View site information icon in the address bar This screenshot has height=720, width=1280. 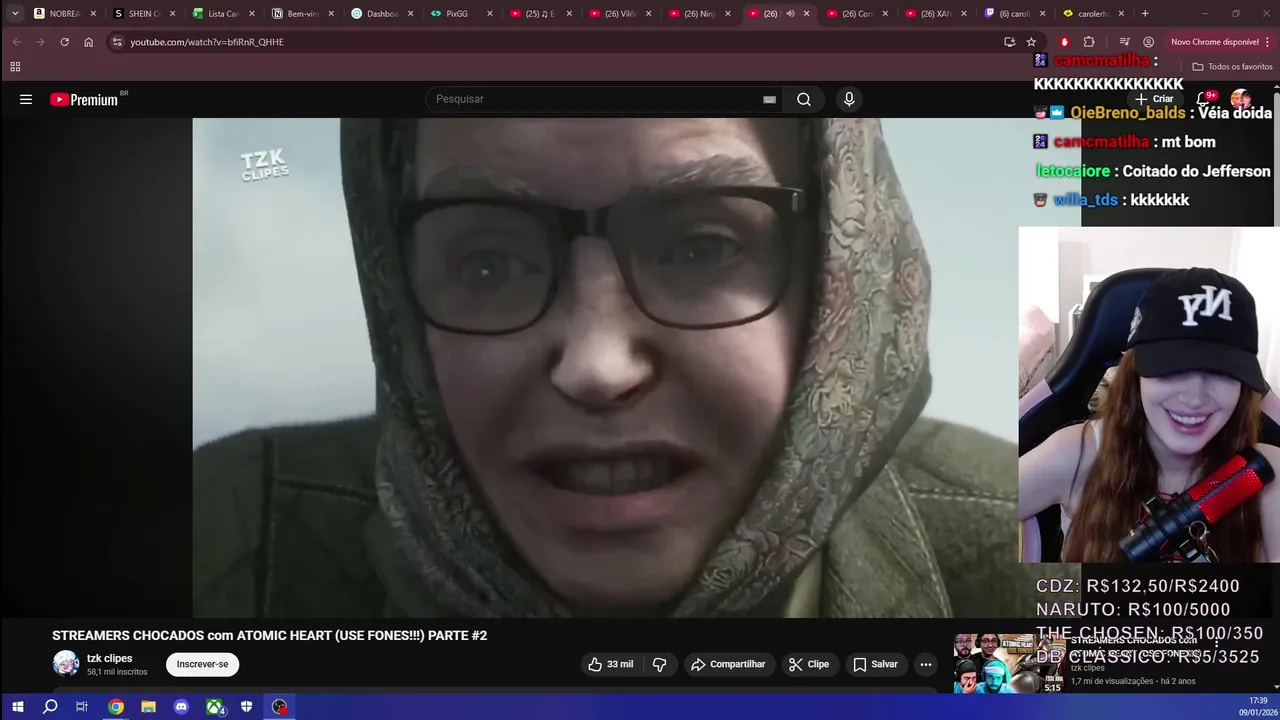click(x=117, y=42)
